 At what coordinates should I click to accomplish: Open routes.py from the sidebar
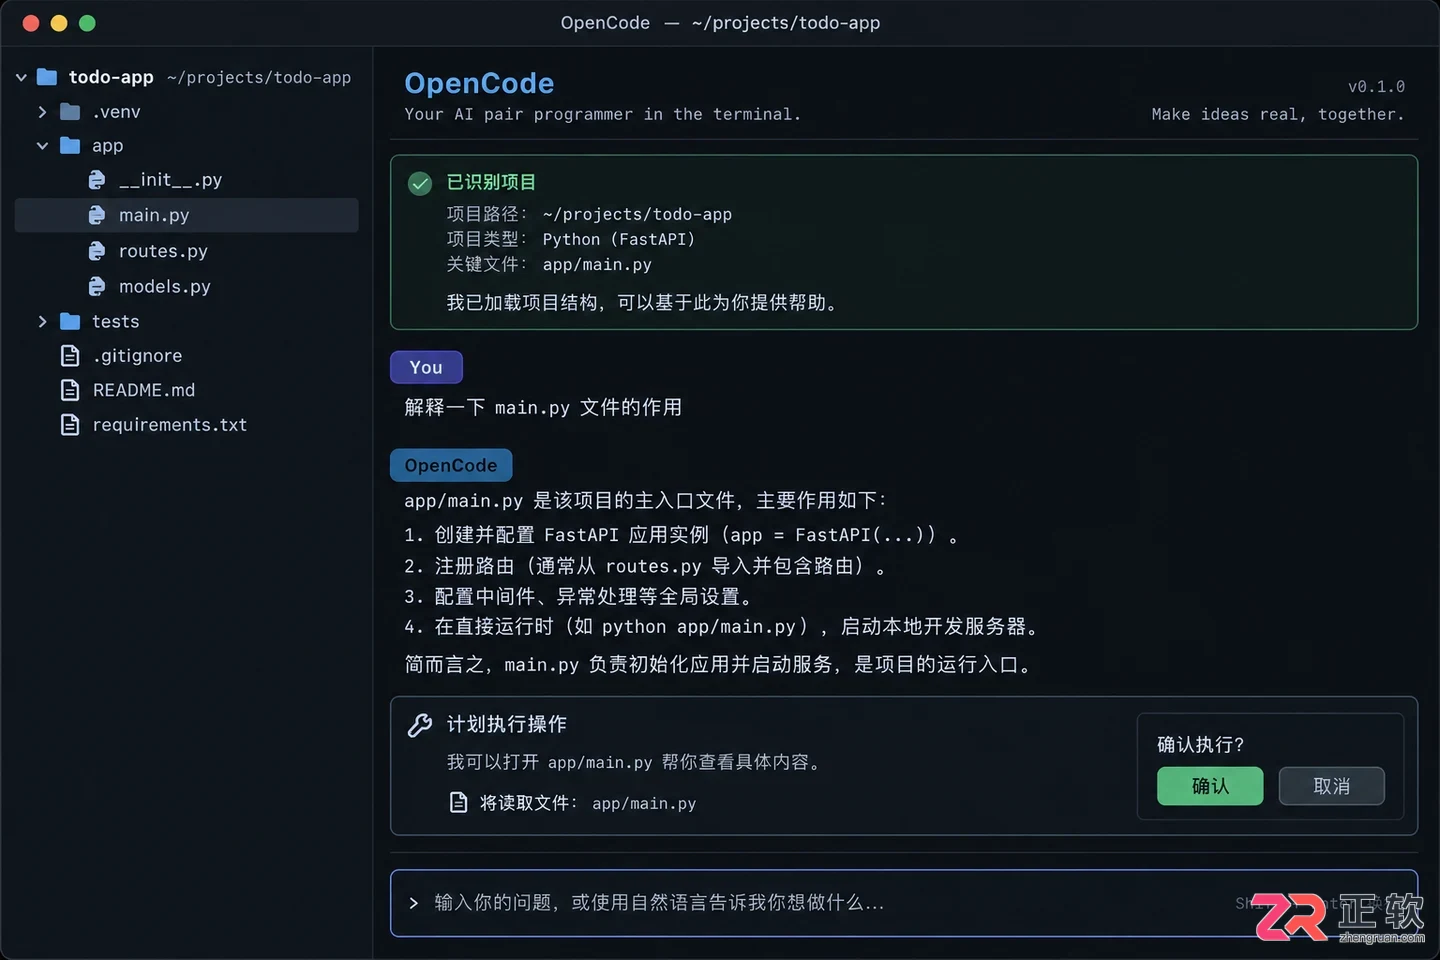click(163, 251)
